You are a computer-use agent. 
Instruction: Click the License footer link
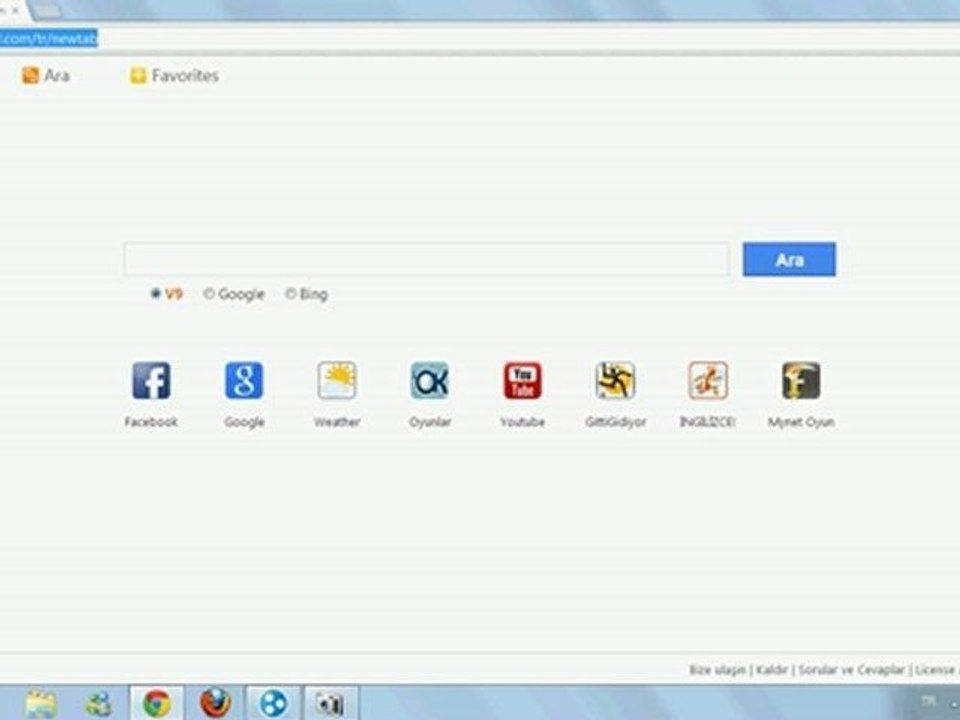coord(936,670)
